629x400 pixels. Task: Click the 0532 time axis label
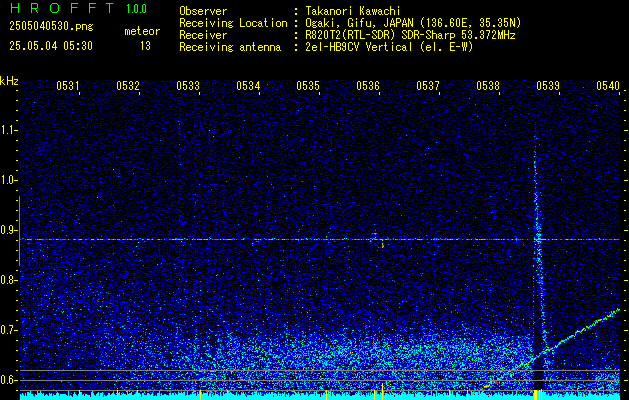[x=128, y=85]
